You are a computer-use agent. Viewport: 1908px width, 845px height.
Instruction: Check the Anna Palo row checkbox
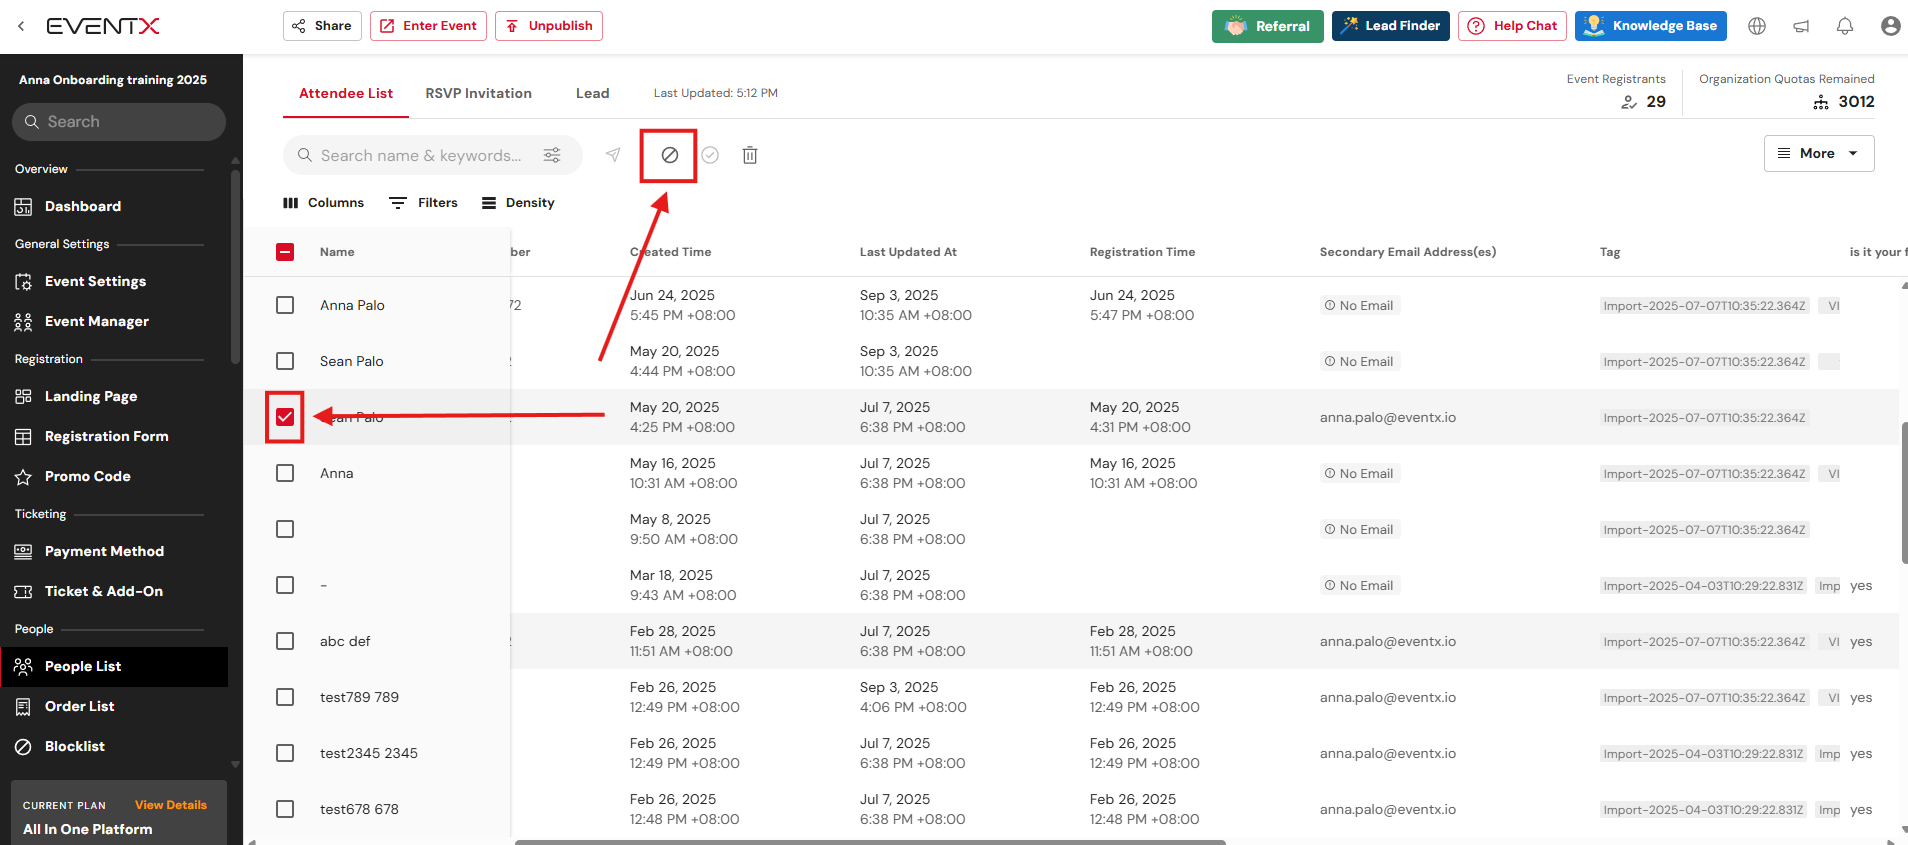pos(285,305)
